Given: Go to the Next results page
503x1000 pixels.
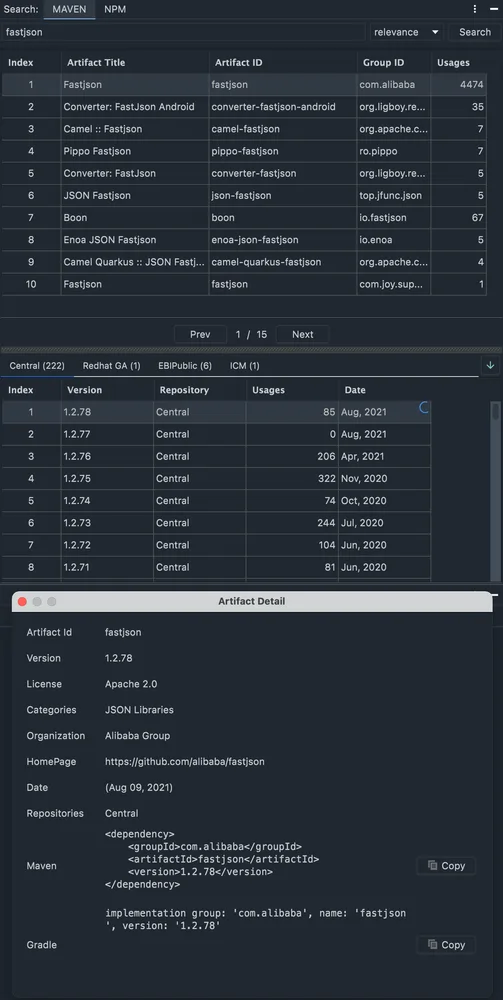Looking at the screenshot, I should (x=303, y=334).
